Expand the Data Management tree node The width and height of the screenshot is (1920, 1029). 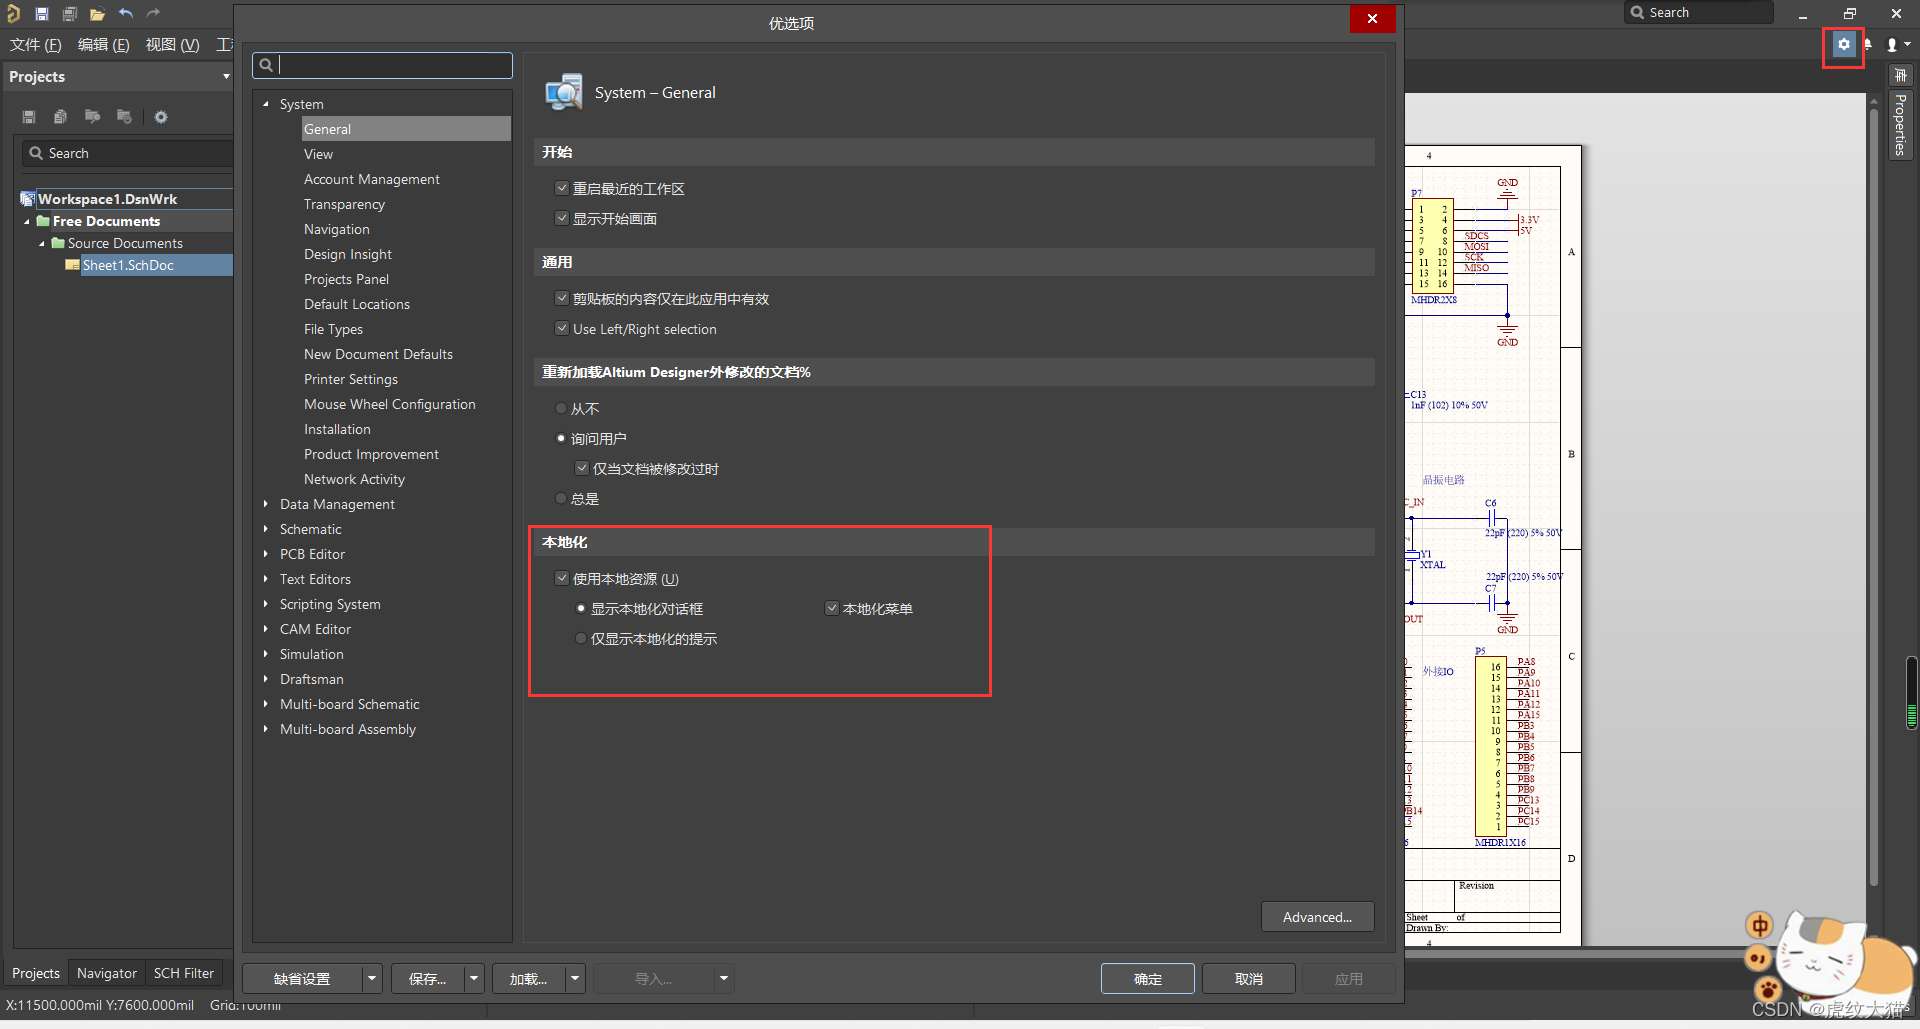(266, 504)
